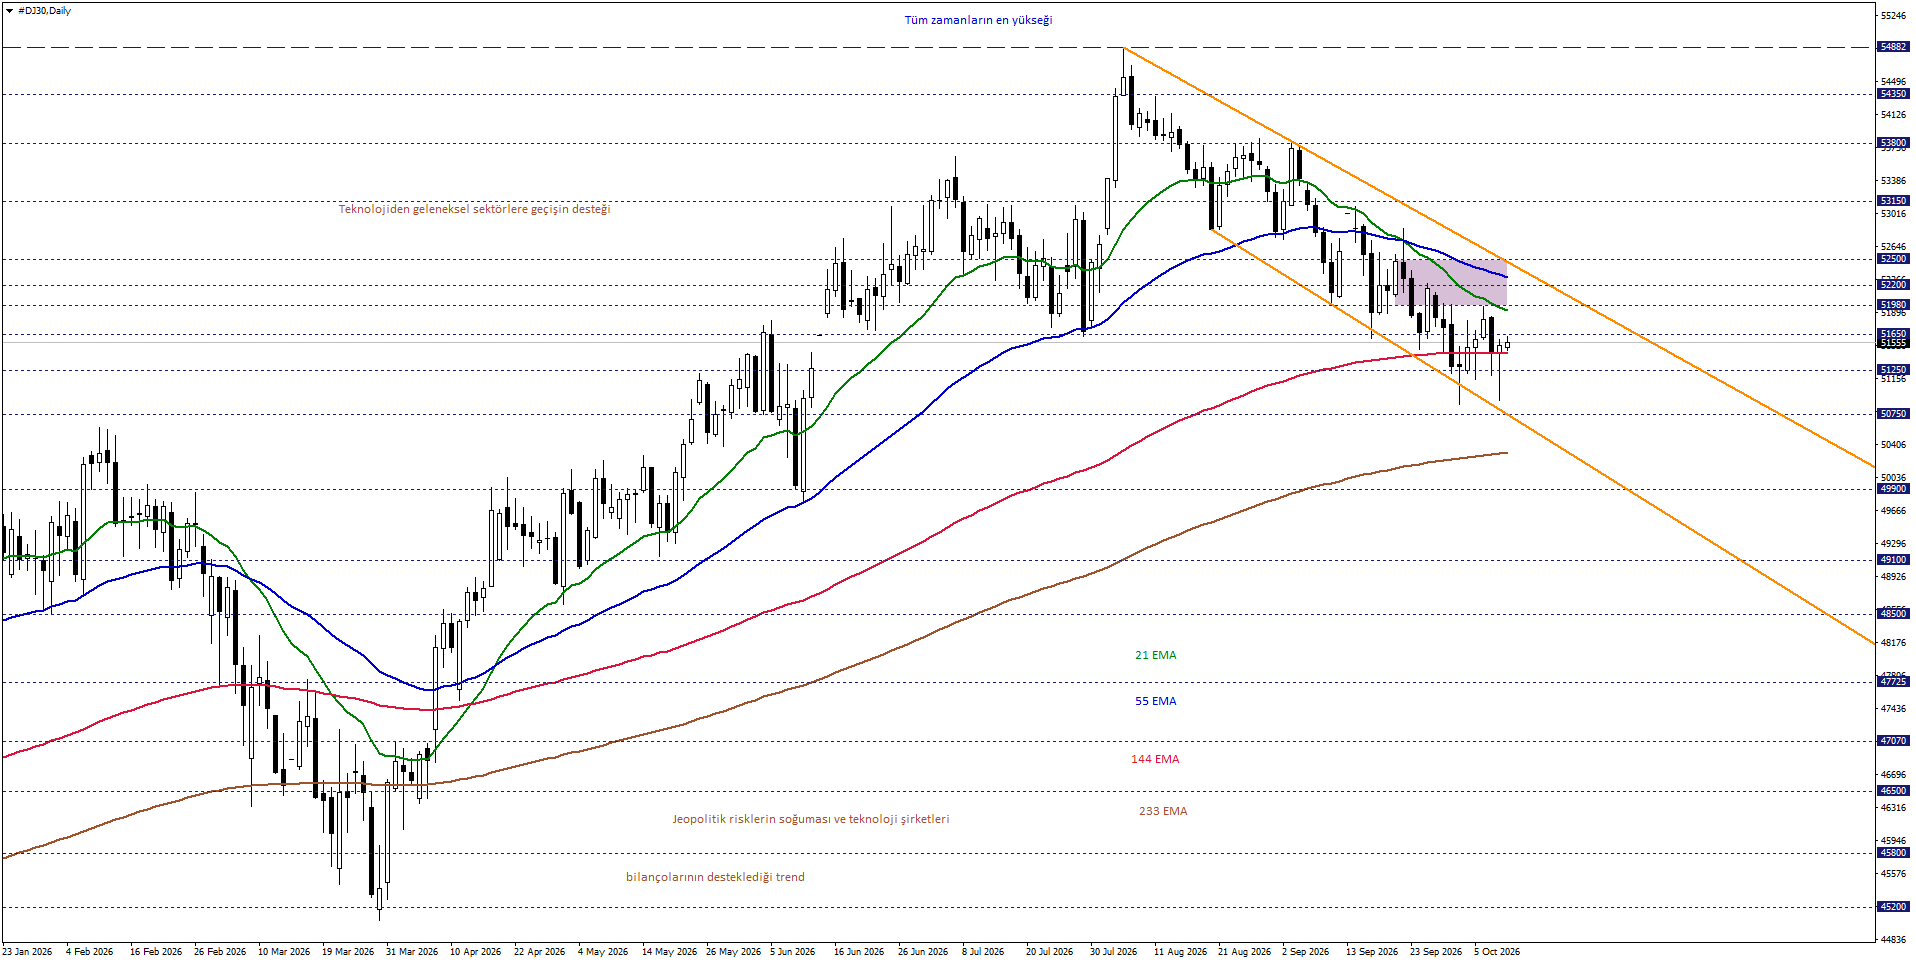Viewport: 1916px width, 963px height.
Task: Click the '14 May 2026' date on time axis
Action: (x=669, y=952)
